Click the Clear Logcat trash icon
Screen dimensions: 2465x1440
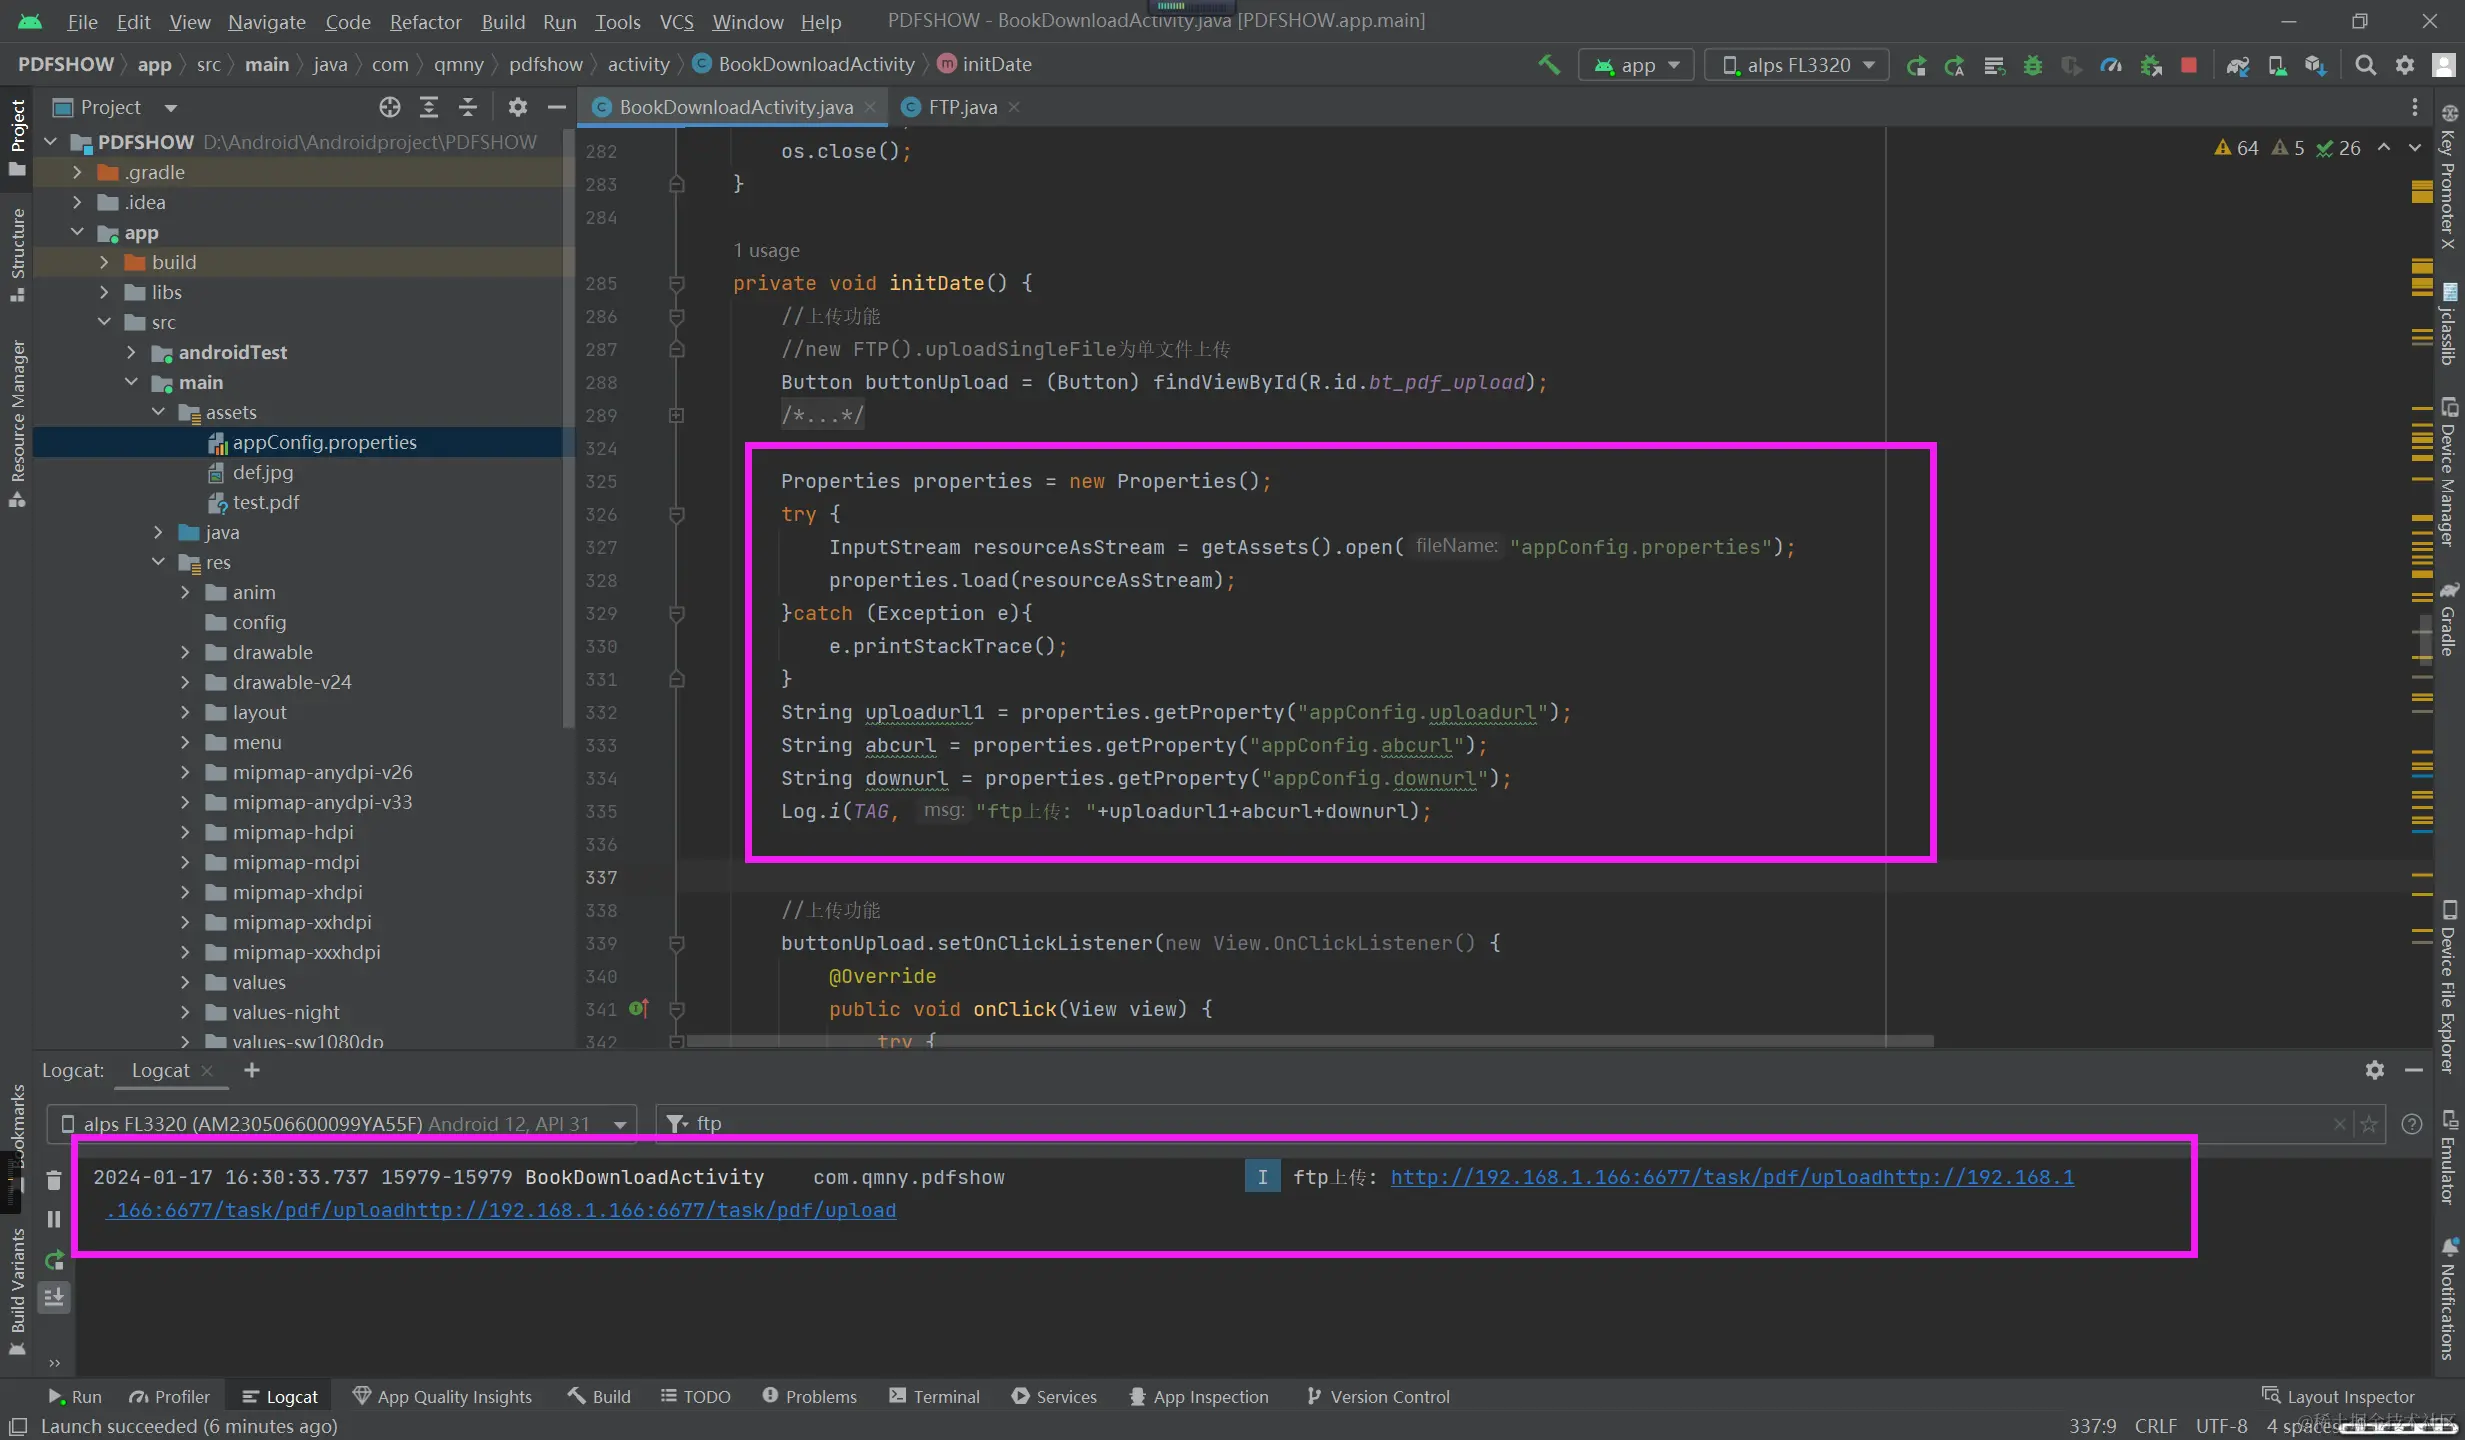pyautogui.click(x=54, y=1181)
